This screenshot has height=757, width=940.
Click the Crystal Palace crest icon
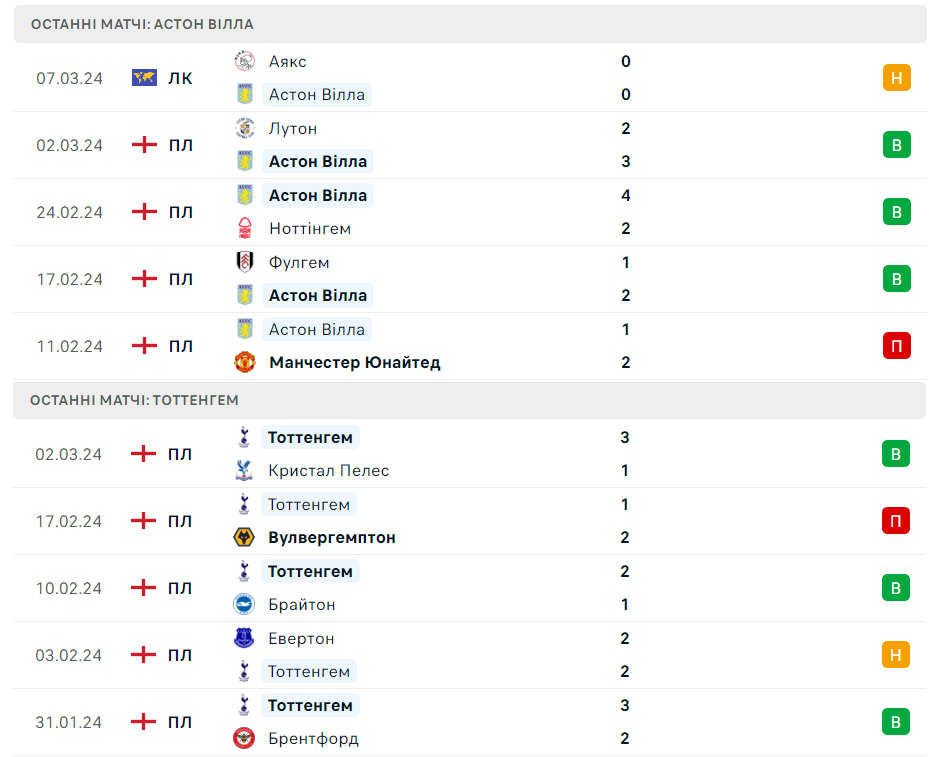click(x=244, y=470)
